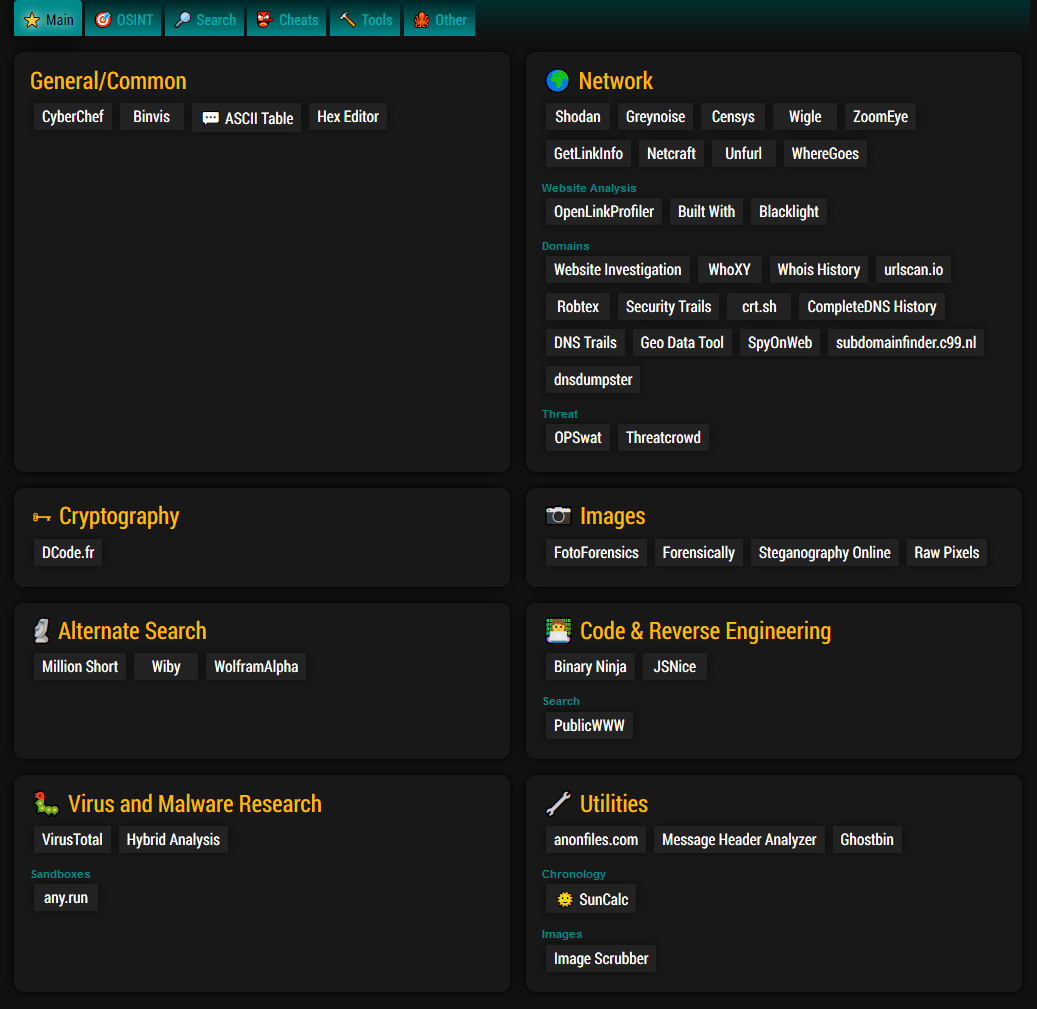This screenshot has height=1009, width=1037.
Task: Open OpenLinkProfiler
Action: pos(604,212)
